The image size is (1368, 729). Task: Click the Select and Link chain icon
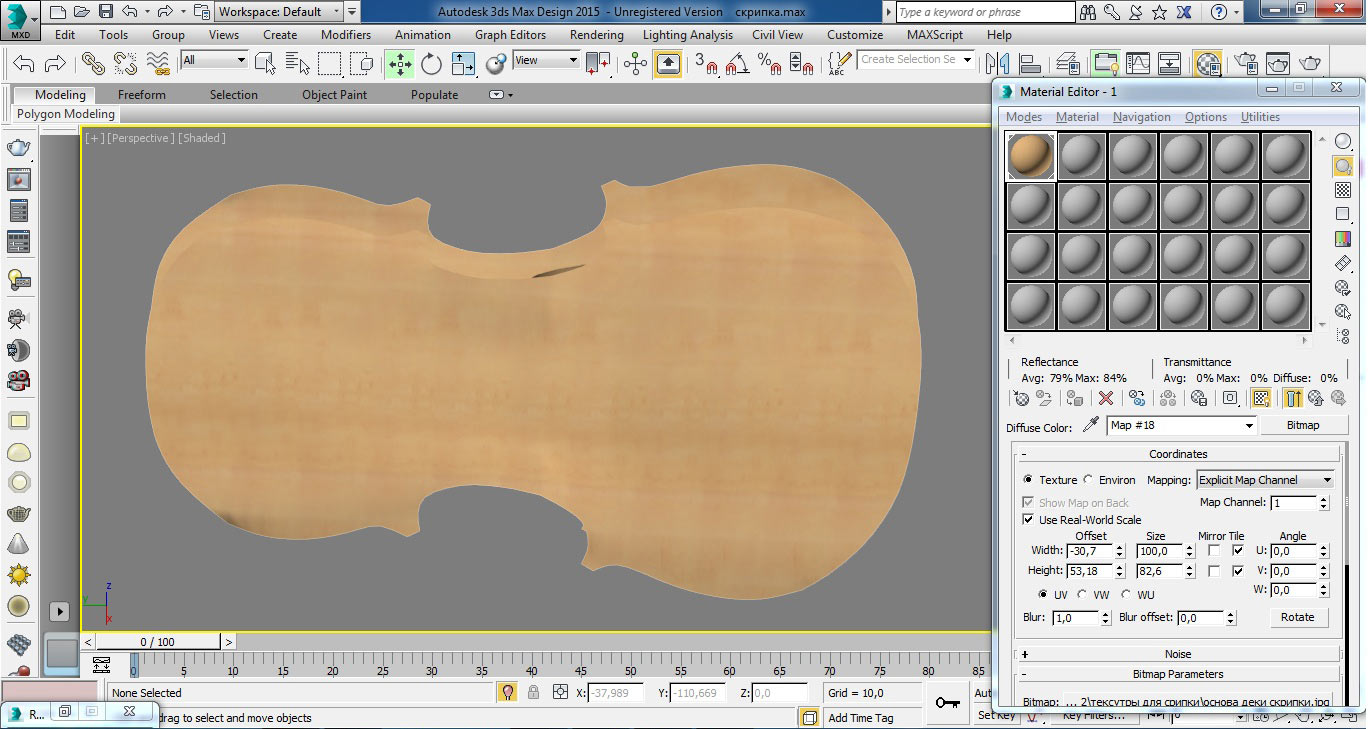click(93, 65)
